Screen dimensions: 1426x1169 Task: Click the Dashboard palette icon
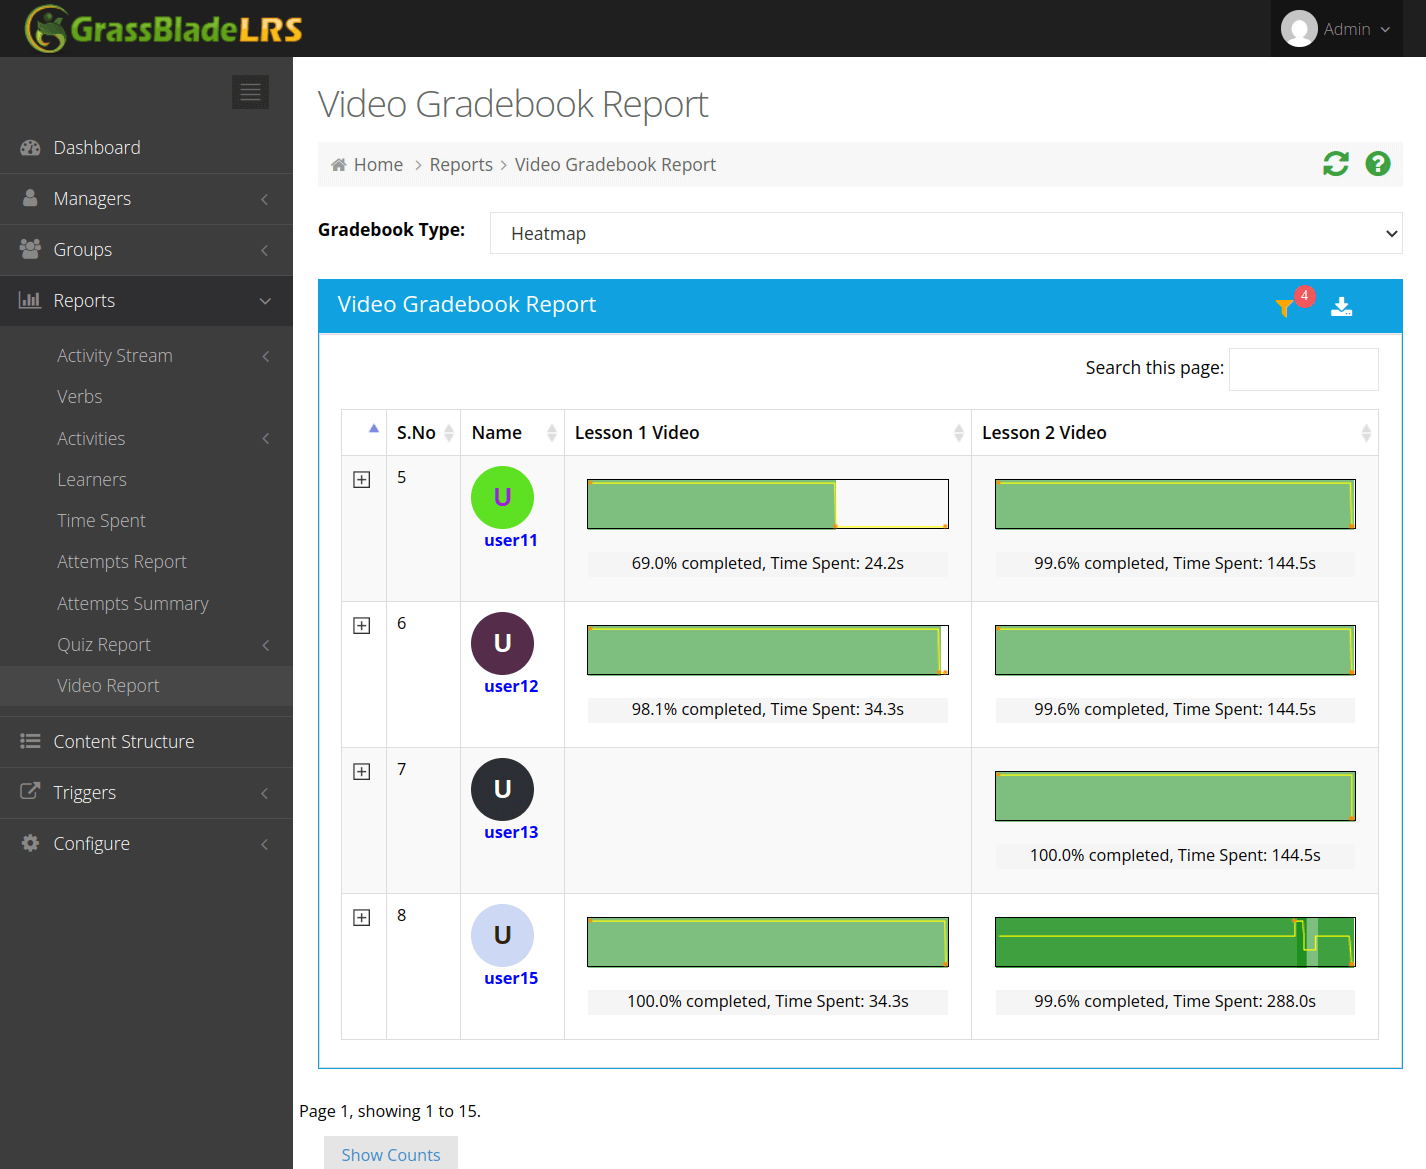[30, 148]
